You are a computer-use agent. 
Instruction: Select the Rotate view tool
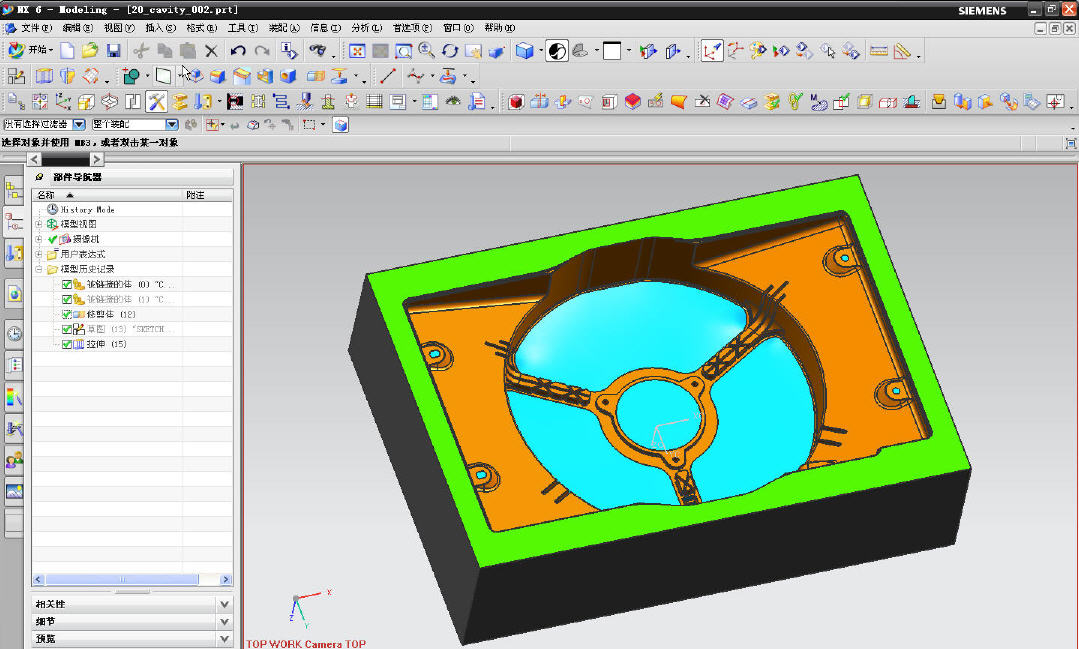450,50
